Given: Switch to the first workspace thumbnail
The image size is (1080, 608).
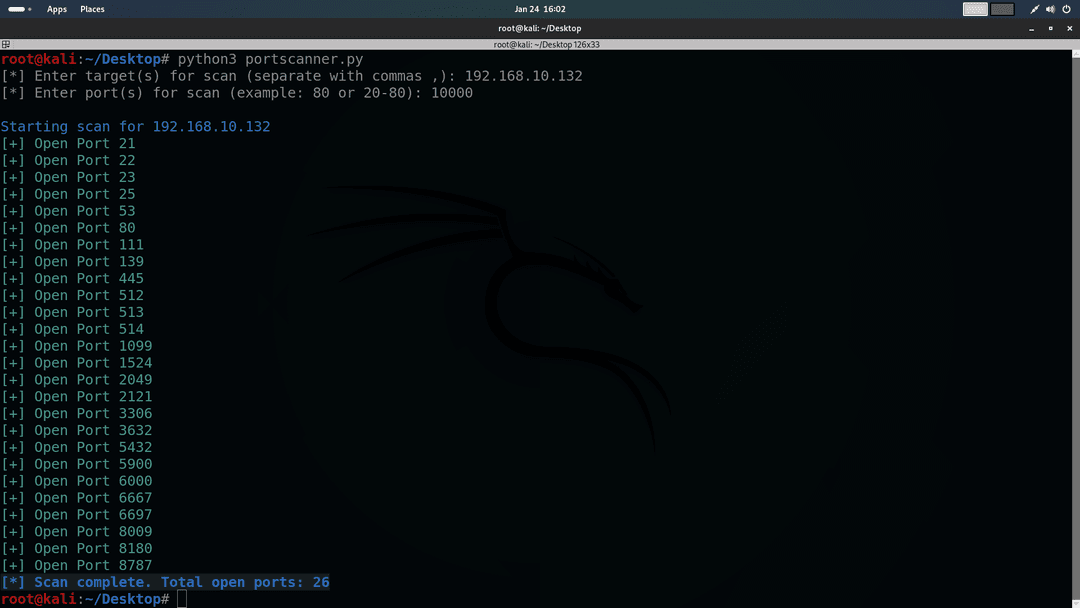Looking at the screenshot, I should pos(975,9).
